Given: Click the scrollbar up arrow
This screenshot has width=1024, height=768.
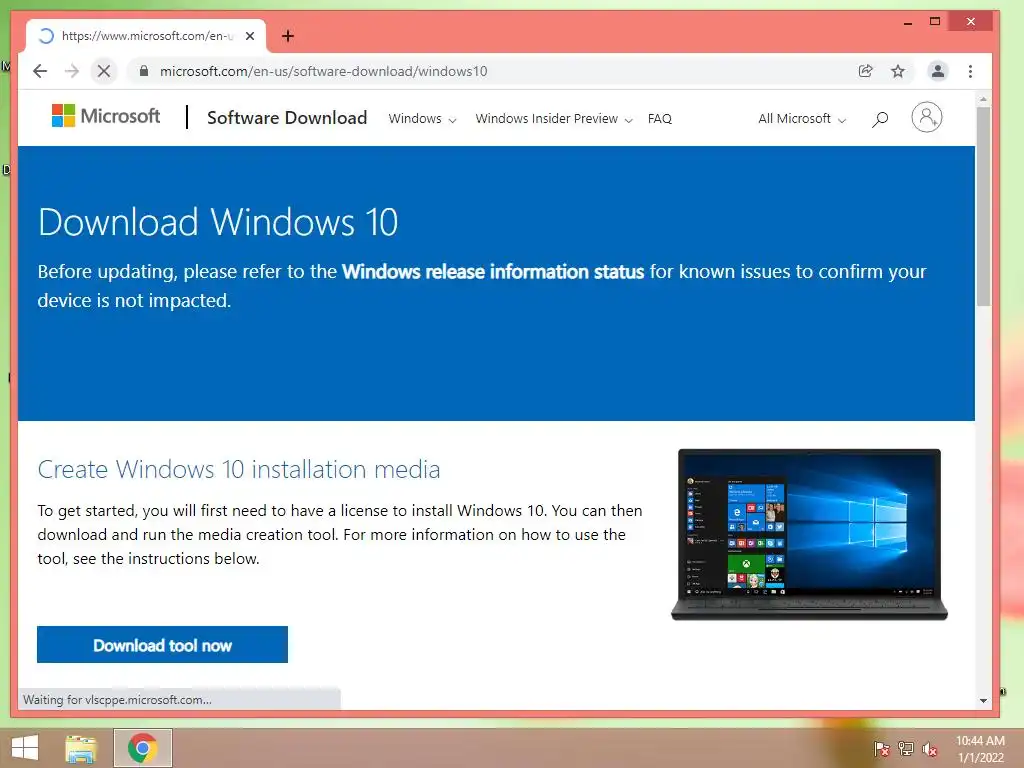Looking at the screenshot, I should [983, 99].
